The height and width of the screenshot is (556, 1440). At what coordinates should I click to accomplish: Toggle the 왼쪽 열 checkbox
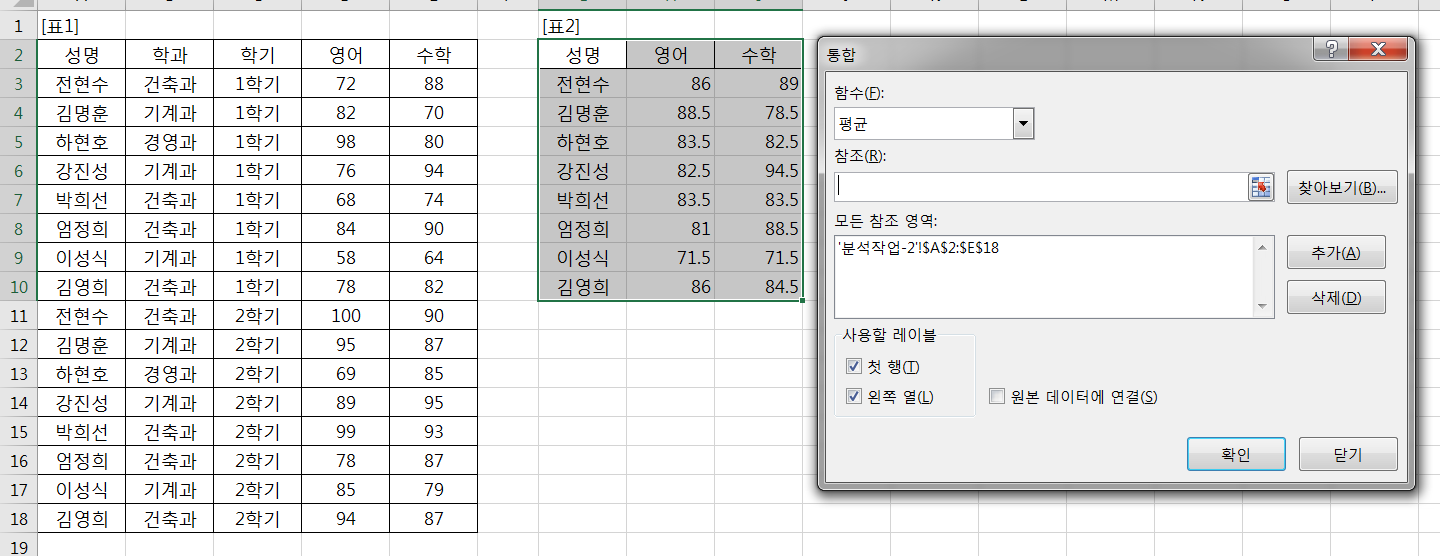tap(853, 396)
